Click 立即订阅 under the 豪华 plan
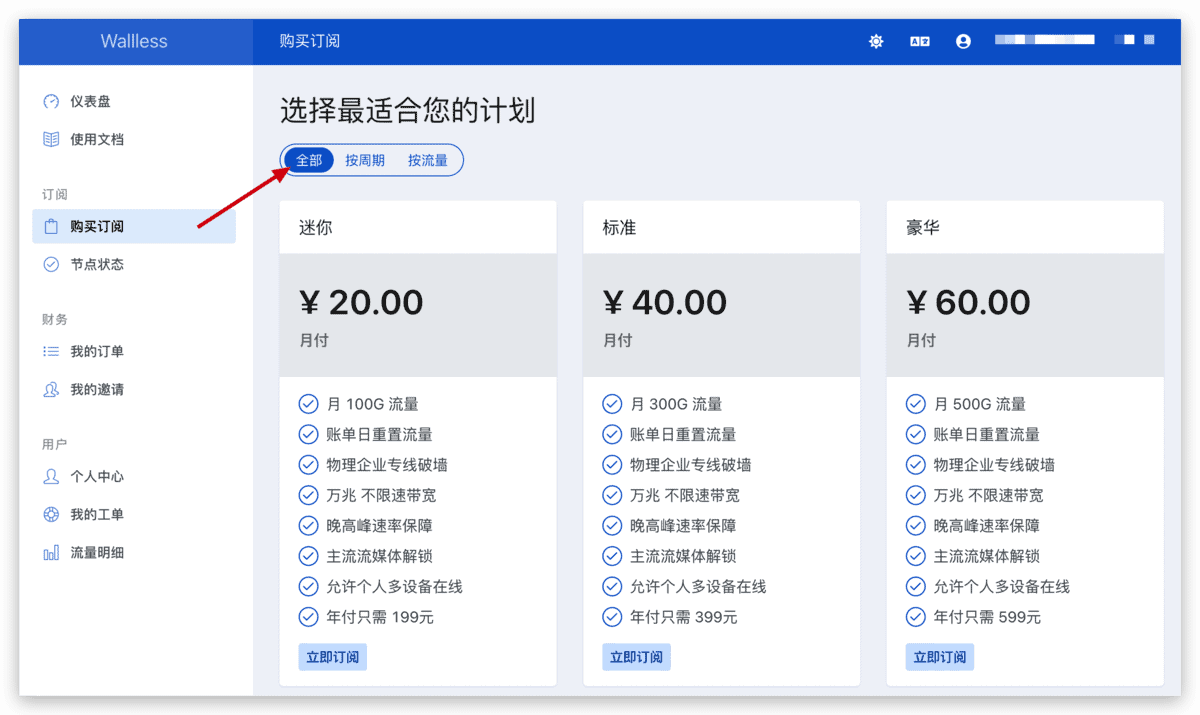 pos(939,656)
